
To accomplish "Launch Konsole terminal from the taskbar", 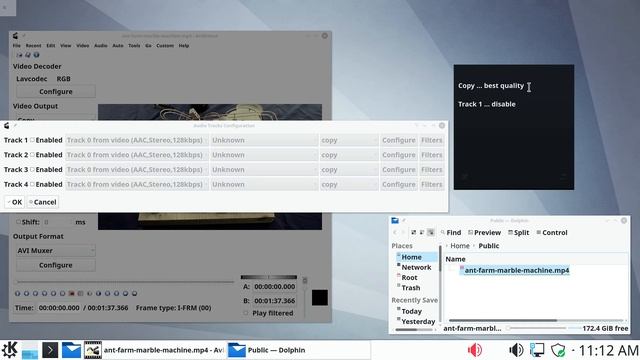I will 50,350.
